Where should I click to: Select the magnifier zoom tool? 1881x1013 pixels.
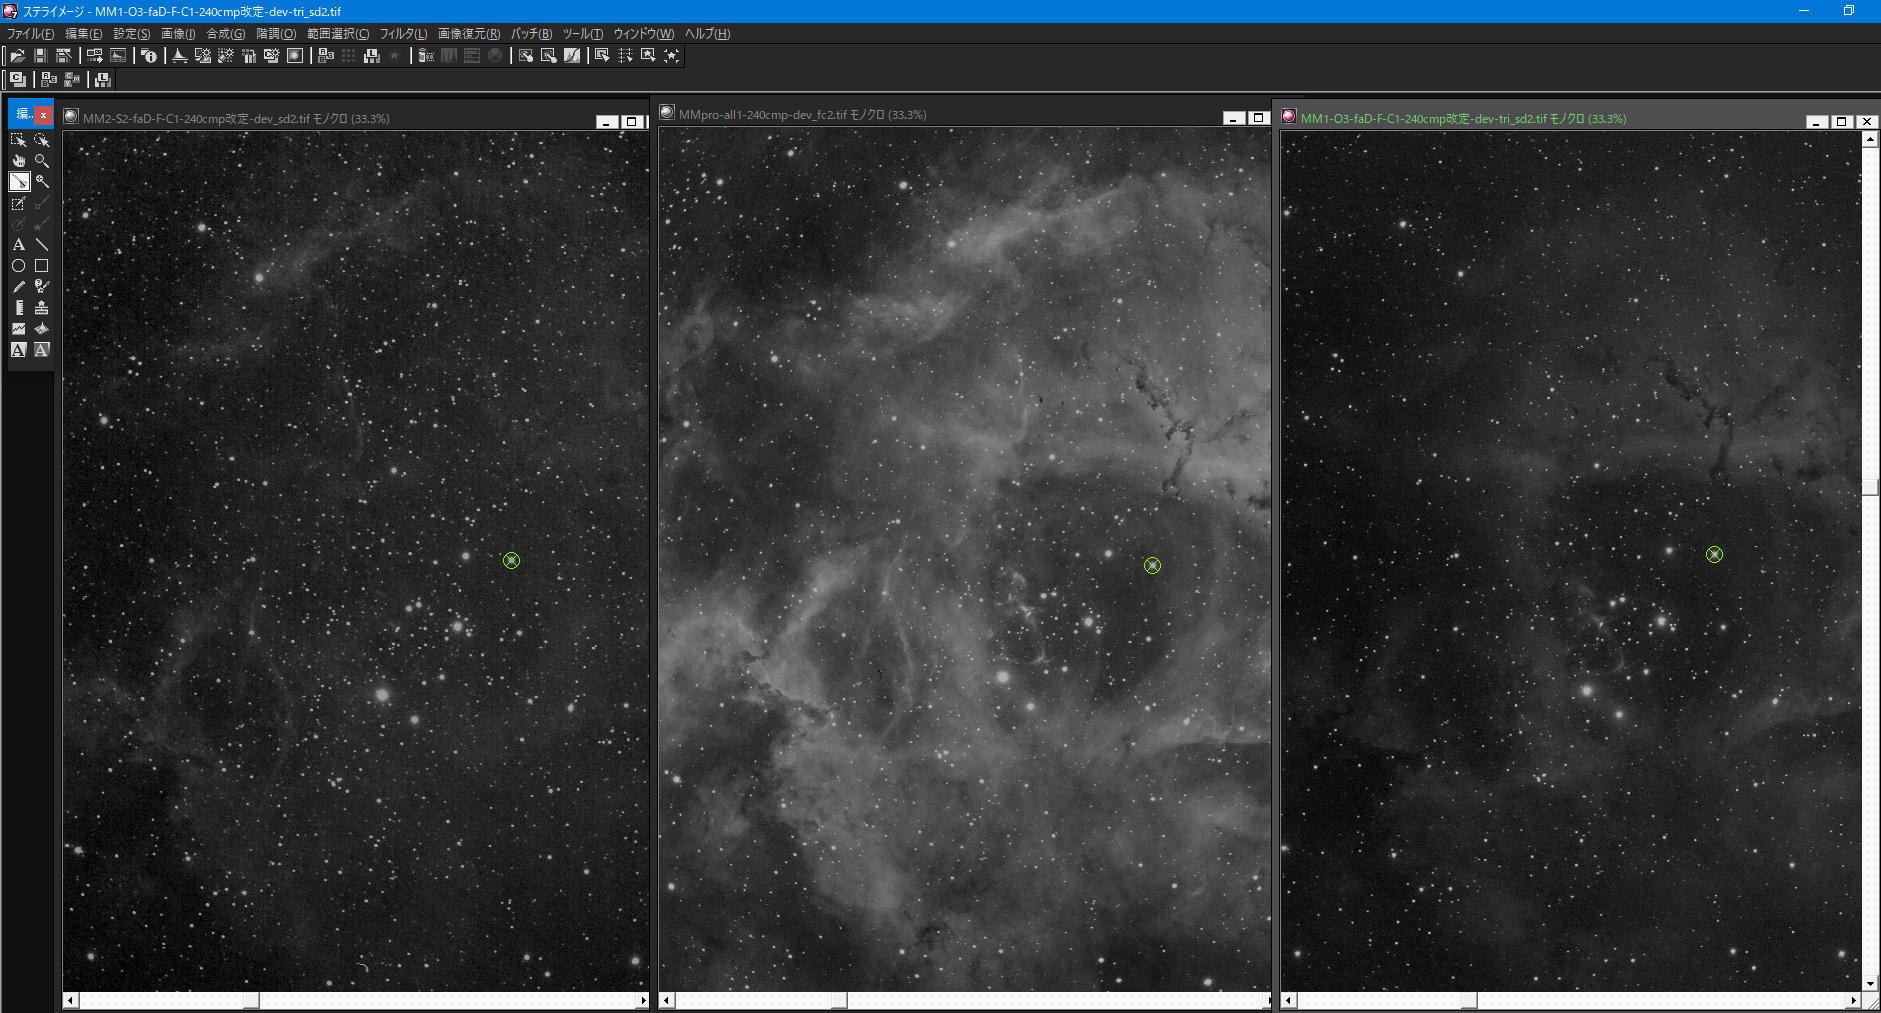[42, 161]
